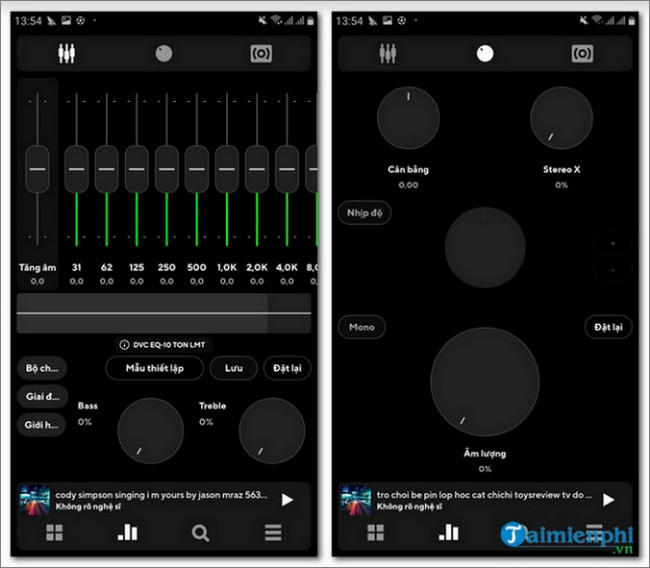Click the Stereo X knob
The height and width of the screenshot is (568, 650).
562,118
